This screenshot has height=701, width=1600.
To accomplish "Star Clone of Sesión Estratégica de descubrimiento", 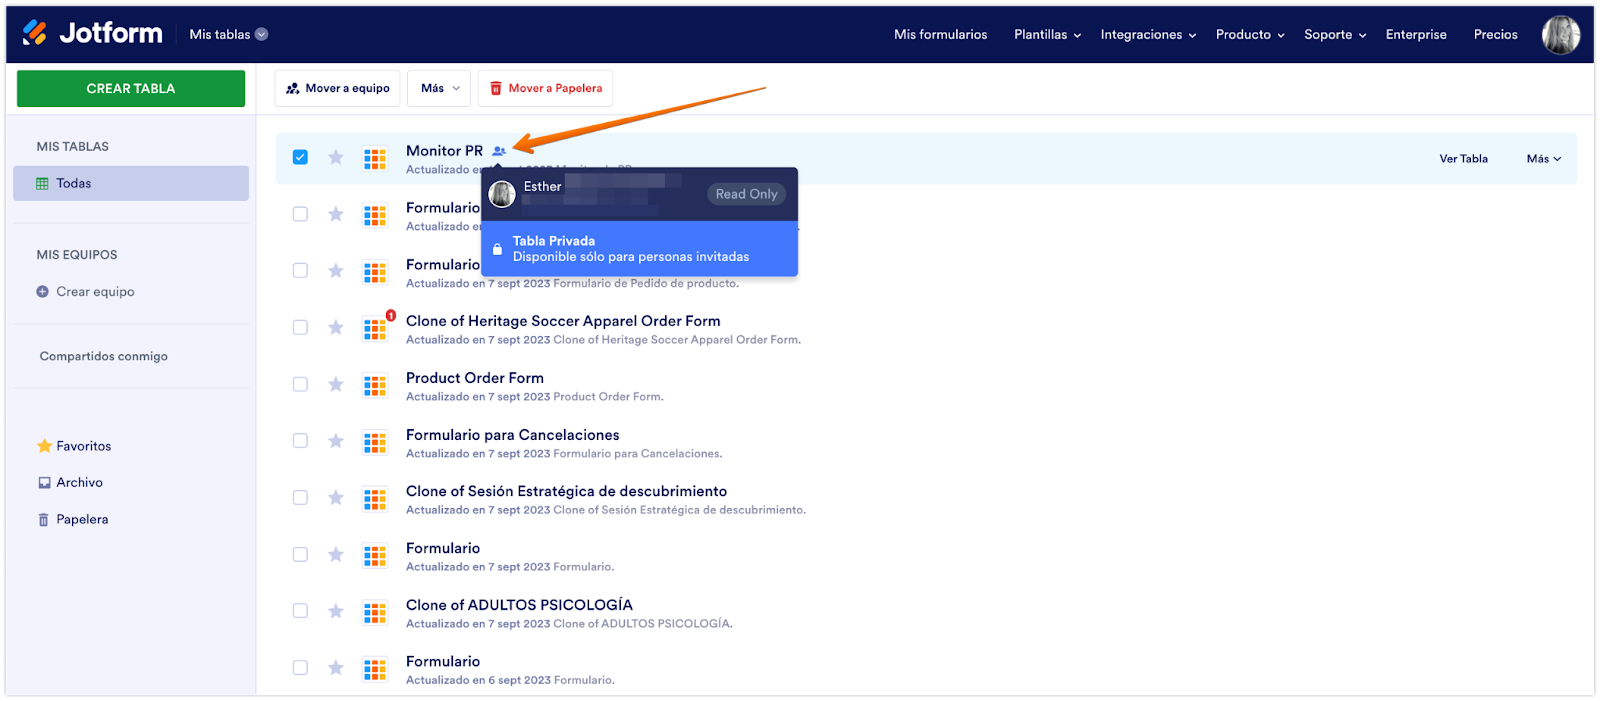I will 336,498.
